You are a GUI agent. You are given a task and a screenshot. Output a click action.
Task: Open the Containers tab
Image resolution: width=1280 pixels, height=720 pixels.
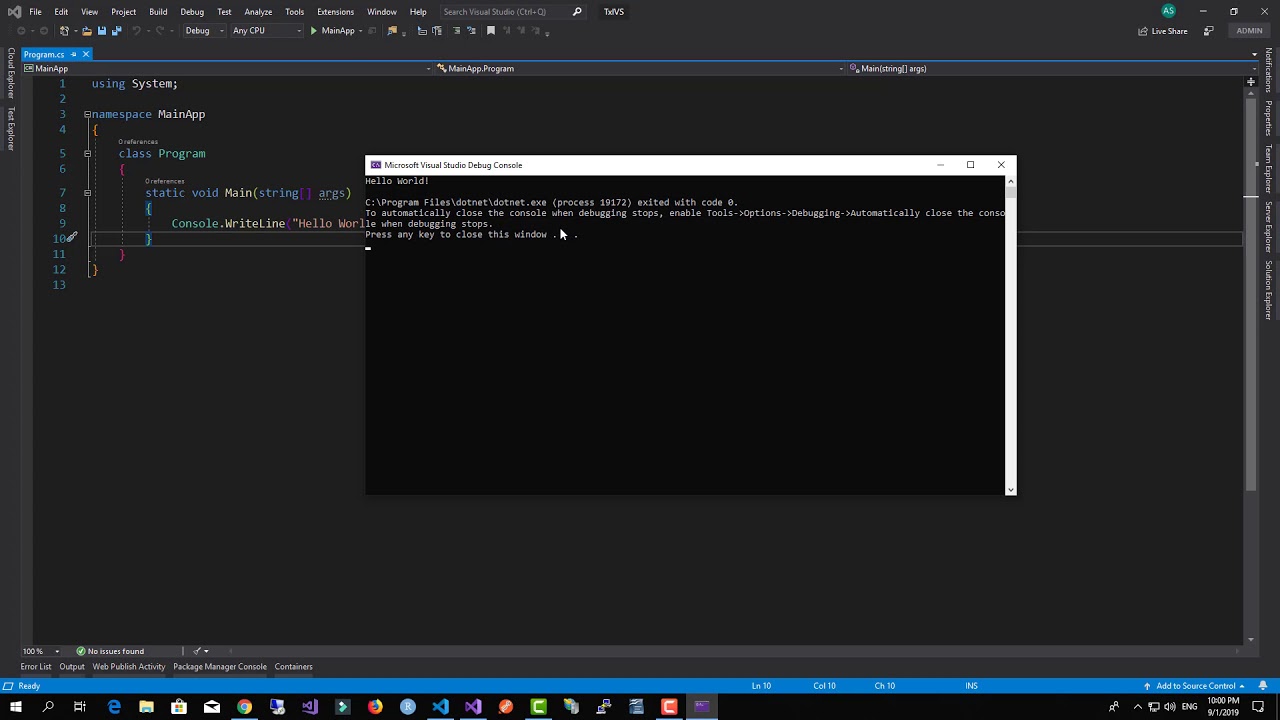(x=294, y=667)
